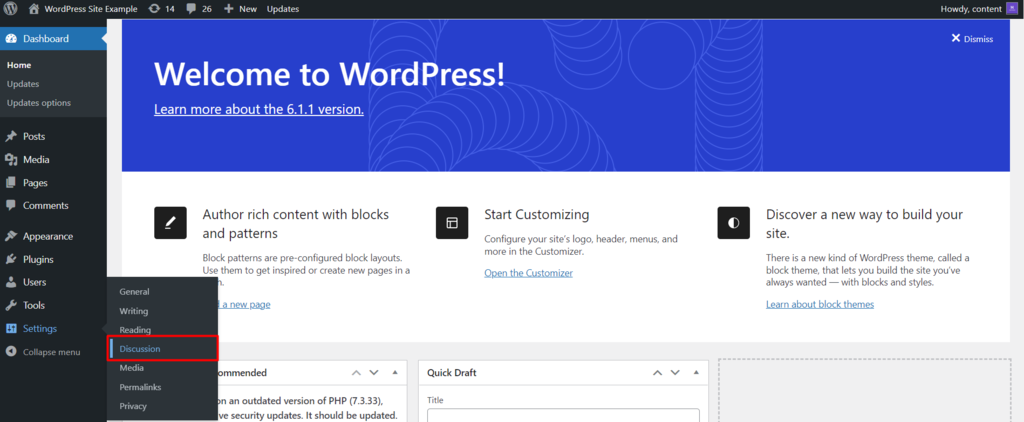Click New in the top admin bar
Image resolution: width=1024 pixels, height=422 pixels.
tap(240, 9)
